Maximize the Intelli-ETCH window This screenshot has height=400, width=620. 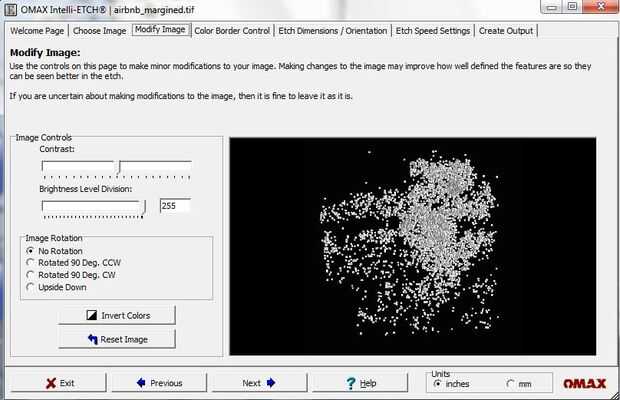pyautogui.click(x=572, y=7)
